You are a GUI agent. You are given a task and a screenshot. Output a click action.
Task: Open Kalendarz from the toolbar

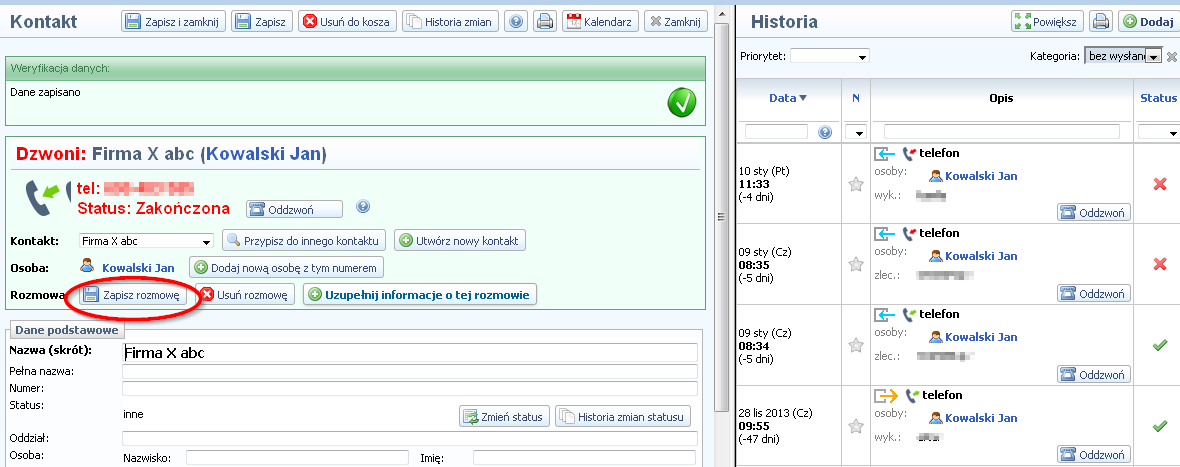click(x=600, y=21)
